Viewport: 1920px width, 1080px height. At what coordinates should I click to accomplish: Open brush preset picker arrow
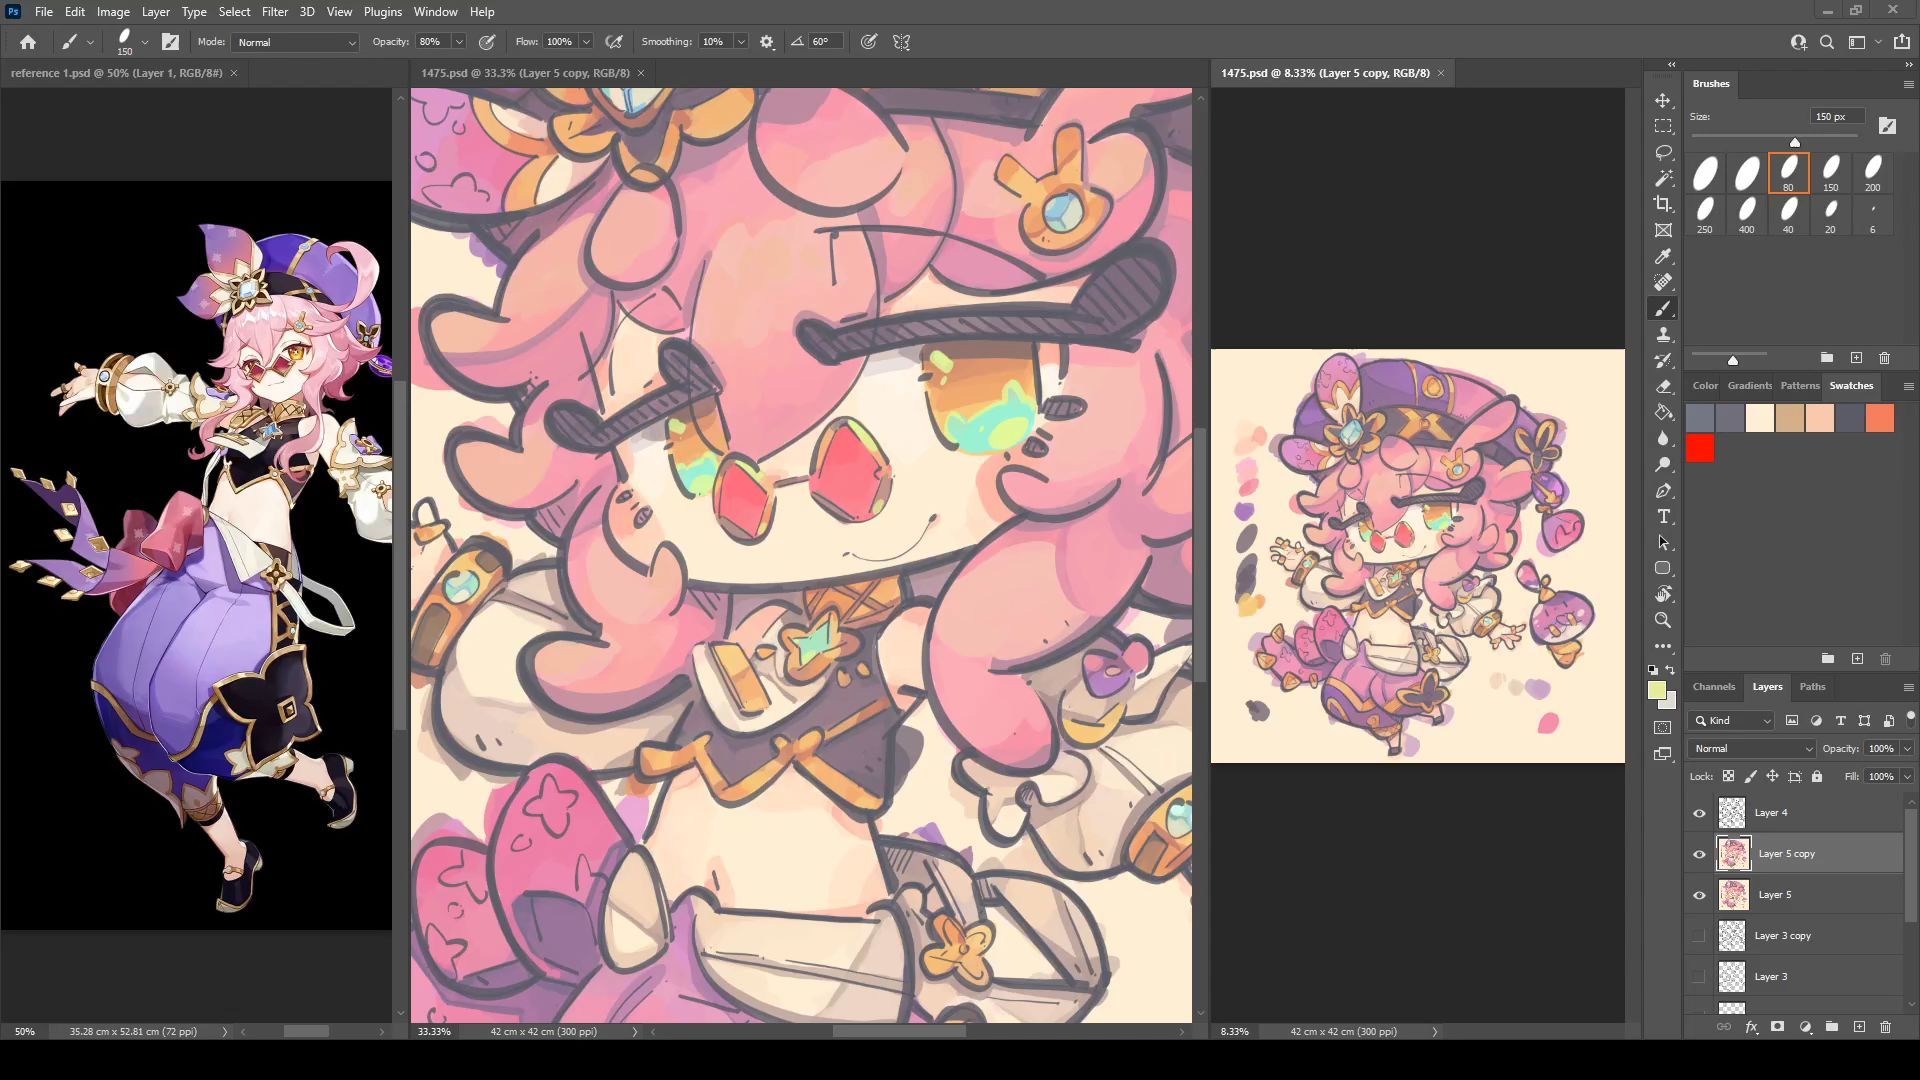click(145, 42)
